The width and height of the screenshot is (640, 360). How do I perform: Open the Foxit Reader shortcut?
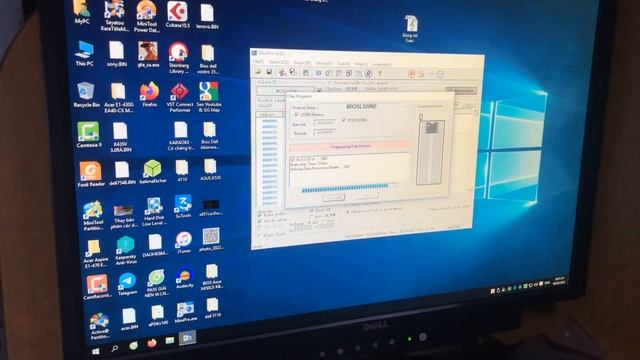coord(91,174)
